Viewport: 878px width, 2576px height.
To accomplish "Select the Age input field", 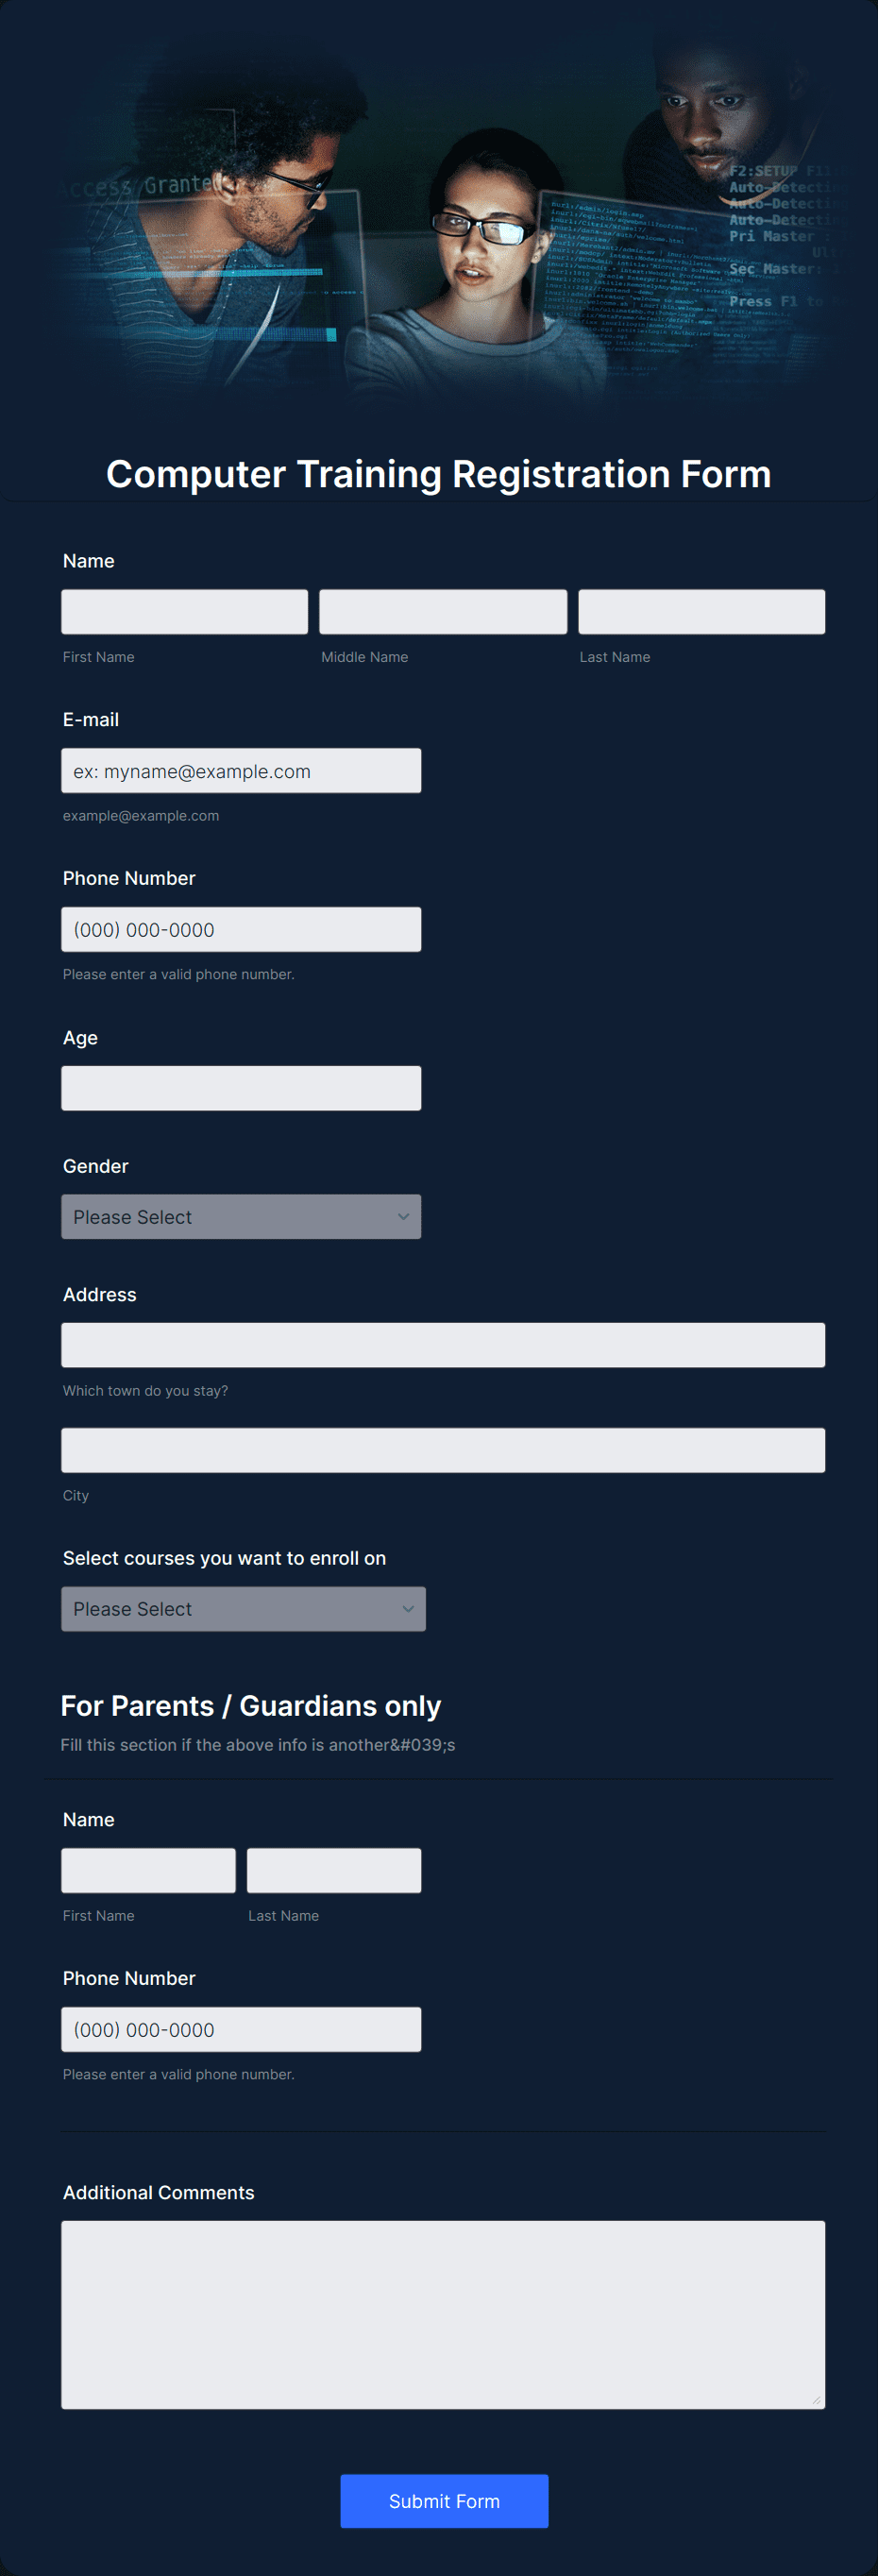I will 241,1087.
